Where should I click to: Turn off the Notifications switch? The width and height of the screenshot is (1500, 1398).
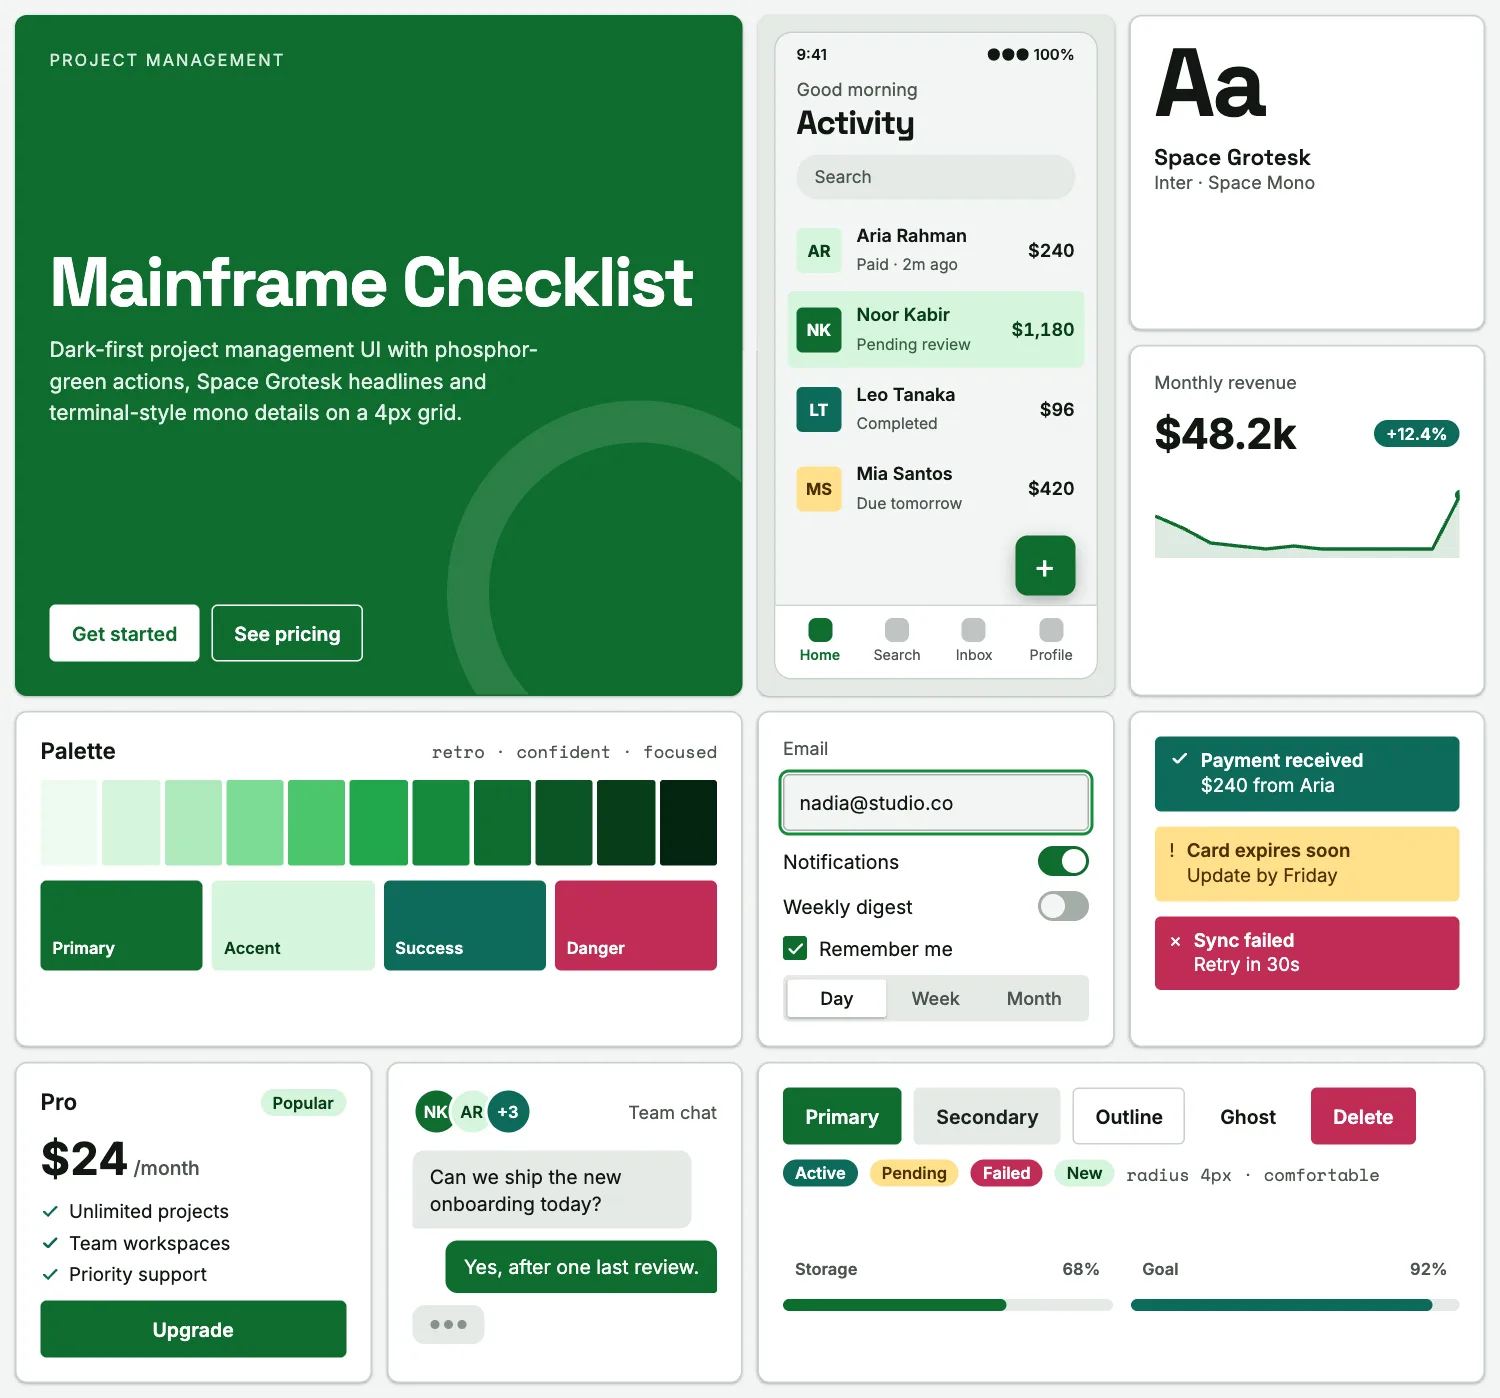pos(1063,861)
